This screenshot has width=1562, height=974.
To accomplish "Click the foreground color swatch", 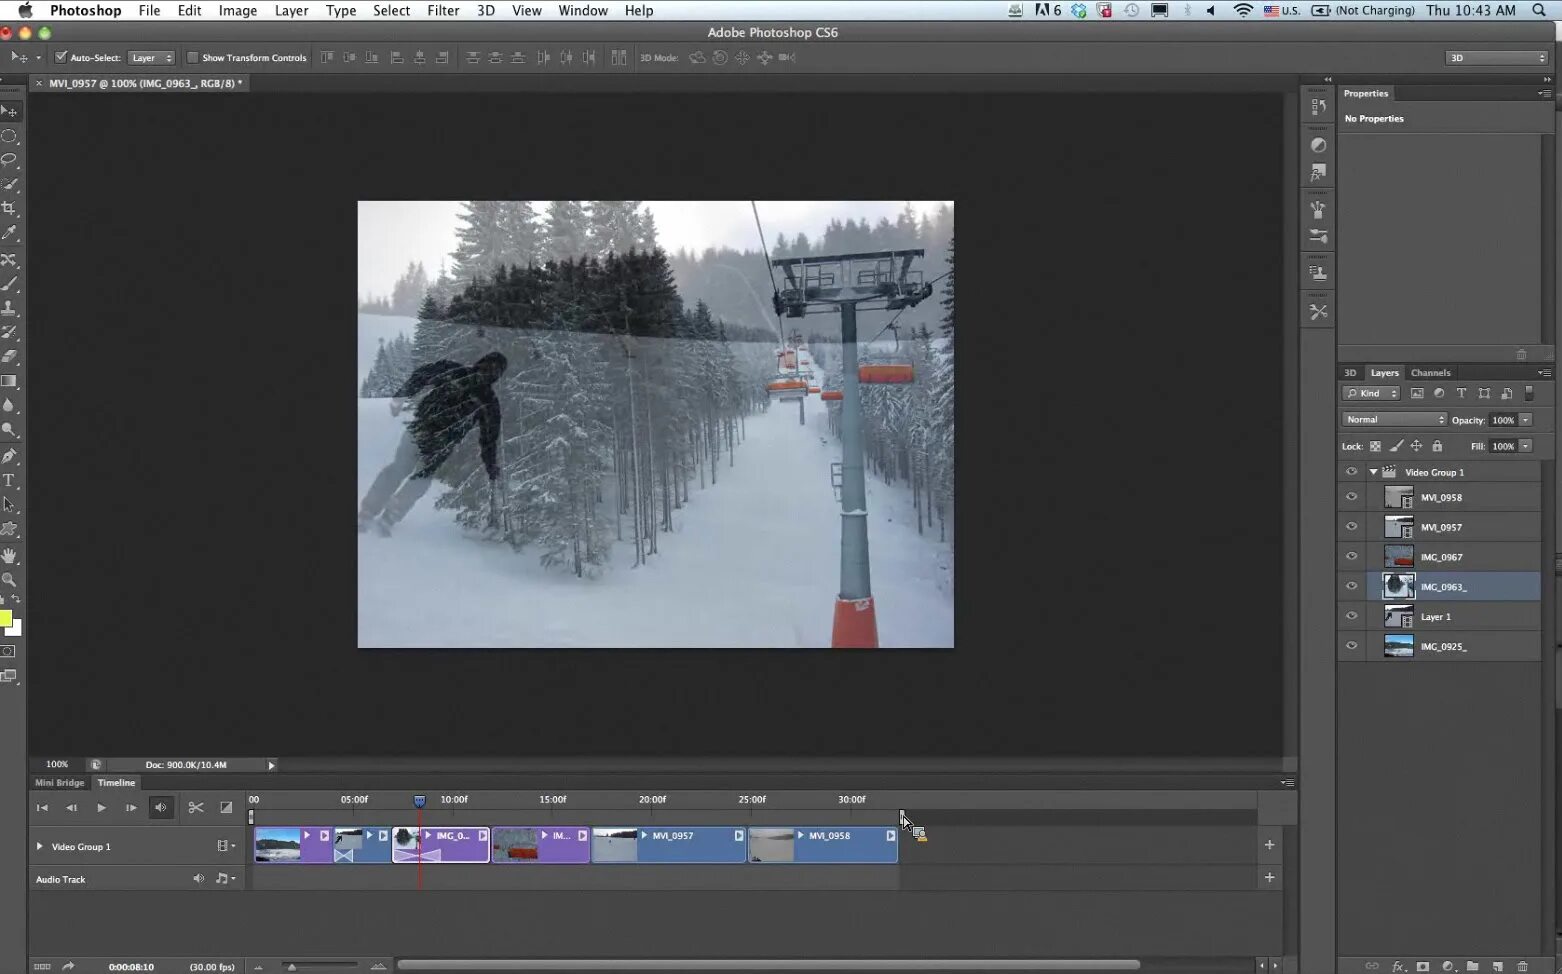I will pos(5,619).
